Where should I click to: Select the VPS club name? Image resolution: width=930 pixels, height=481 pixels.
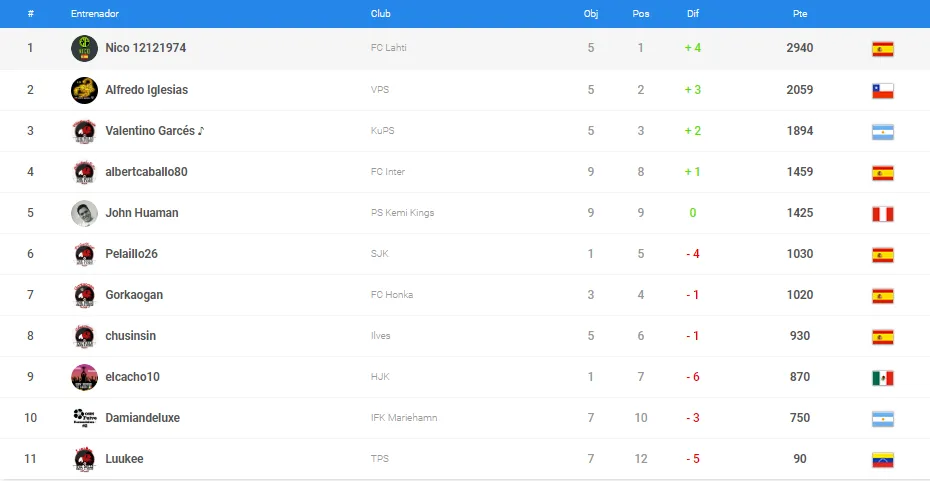(380, 90)
